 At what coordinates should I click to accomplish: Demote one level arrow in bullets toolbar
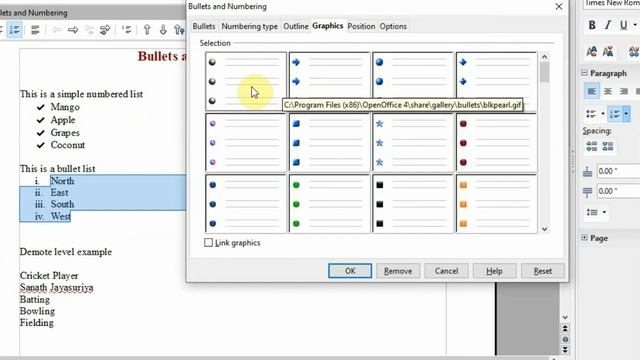[73, 29]
